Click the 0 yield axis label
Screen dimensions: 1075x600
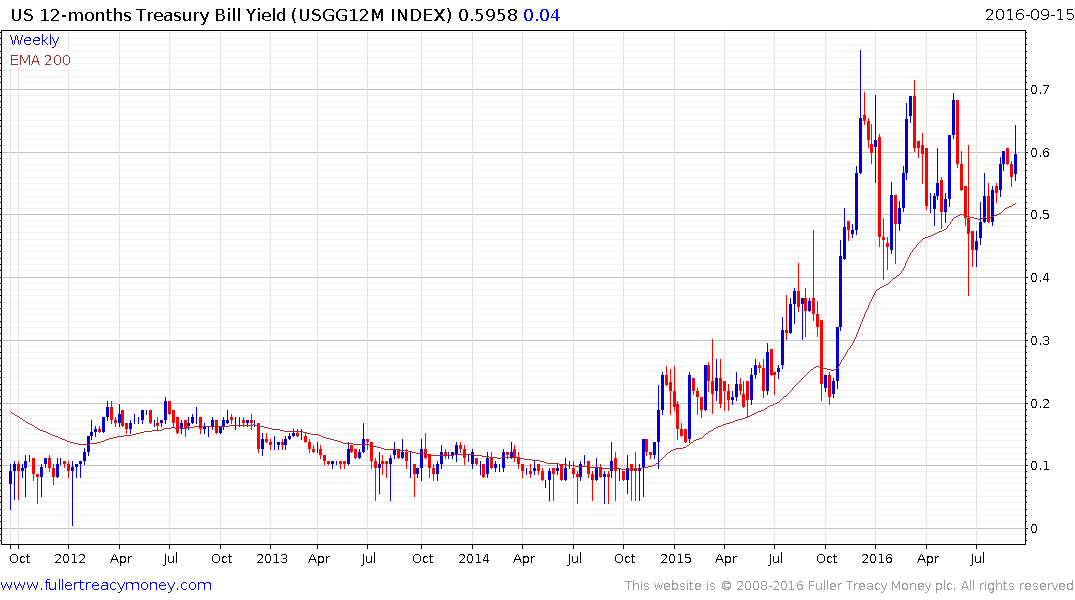(x=1034, y=529)
